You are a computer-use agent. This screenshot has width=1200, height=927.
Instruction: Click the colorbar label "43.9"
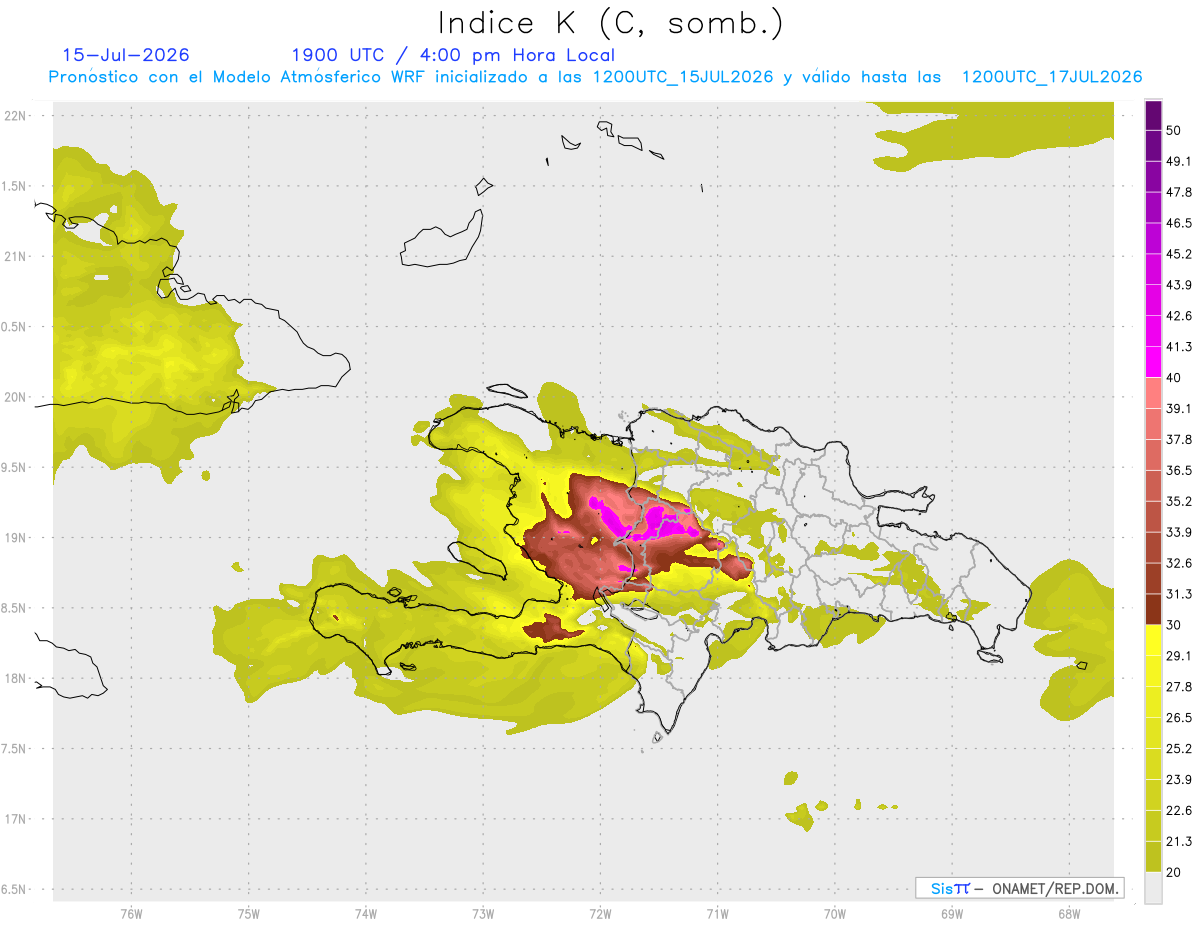click(1178, 285)
